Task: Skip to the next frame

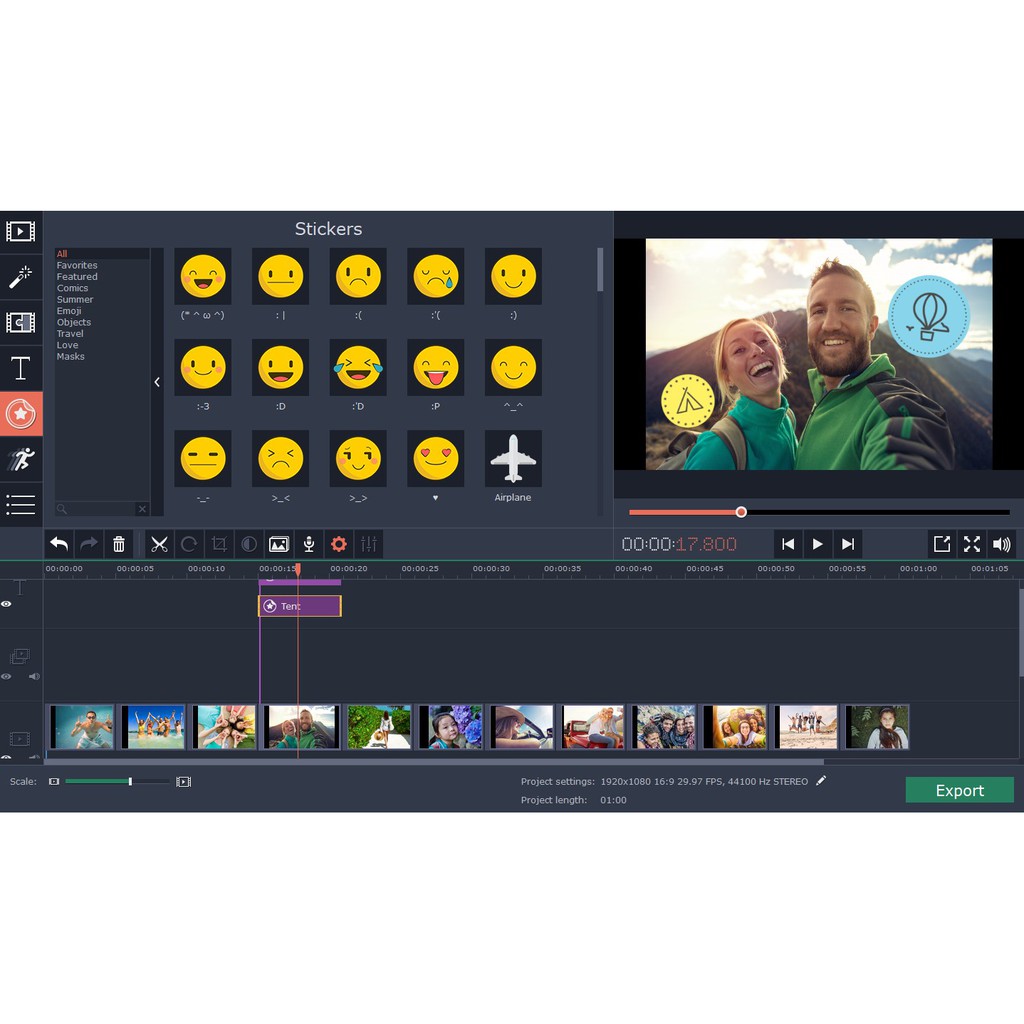Action: click(x=848, y=544)
